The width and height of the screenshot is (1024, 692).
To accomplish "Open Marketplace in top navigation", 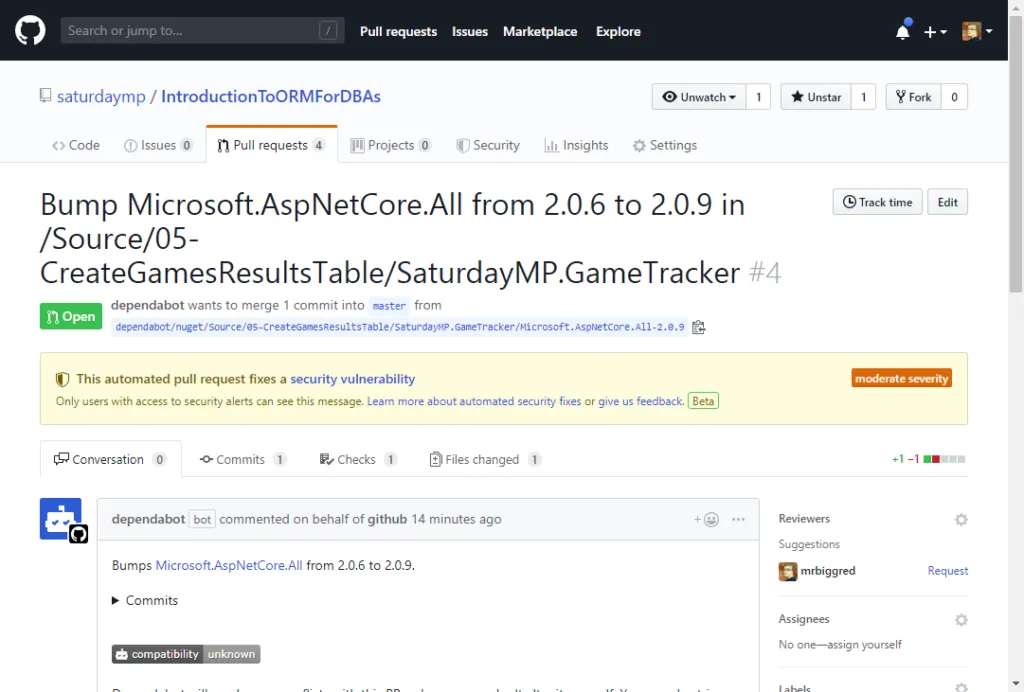I will click(540, 31).
